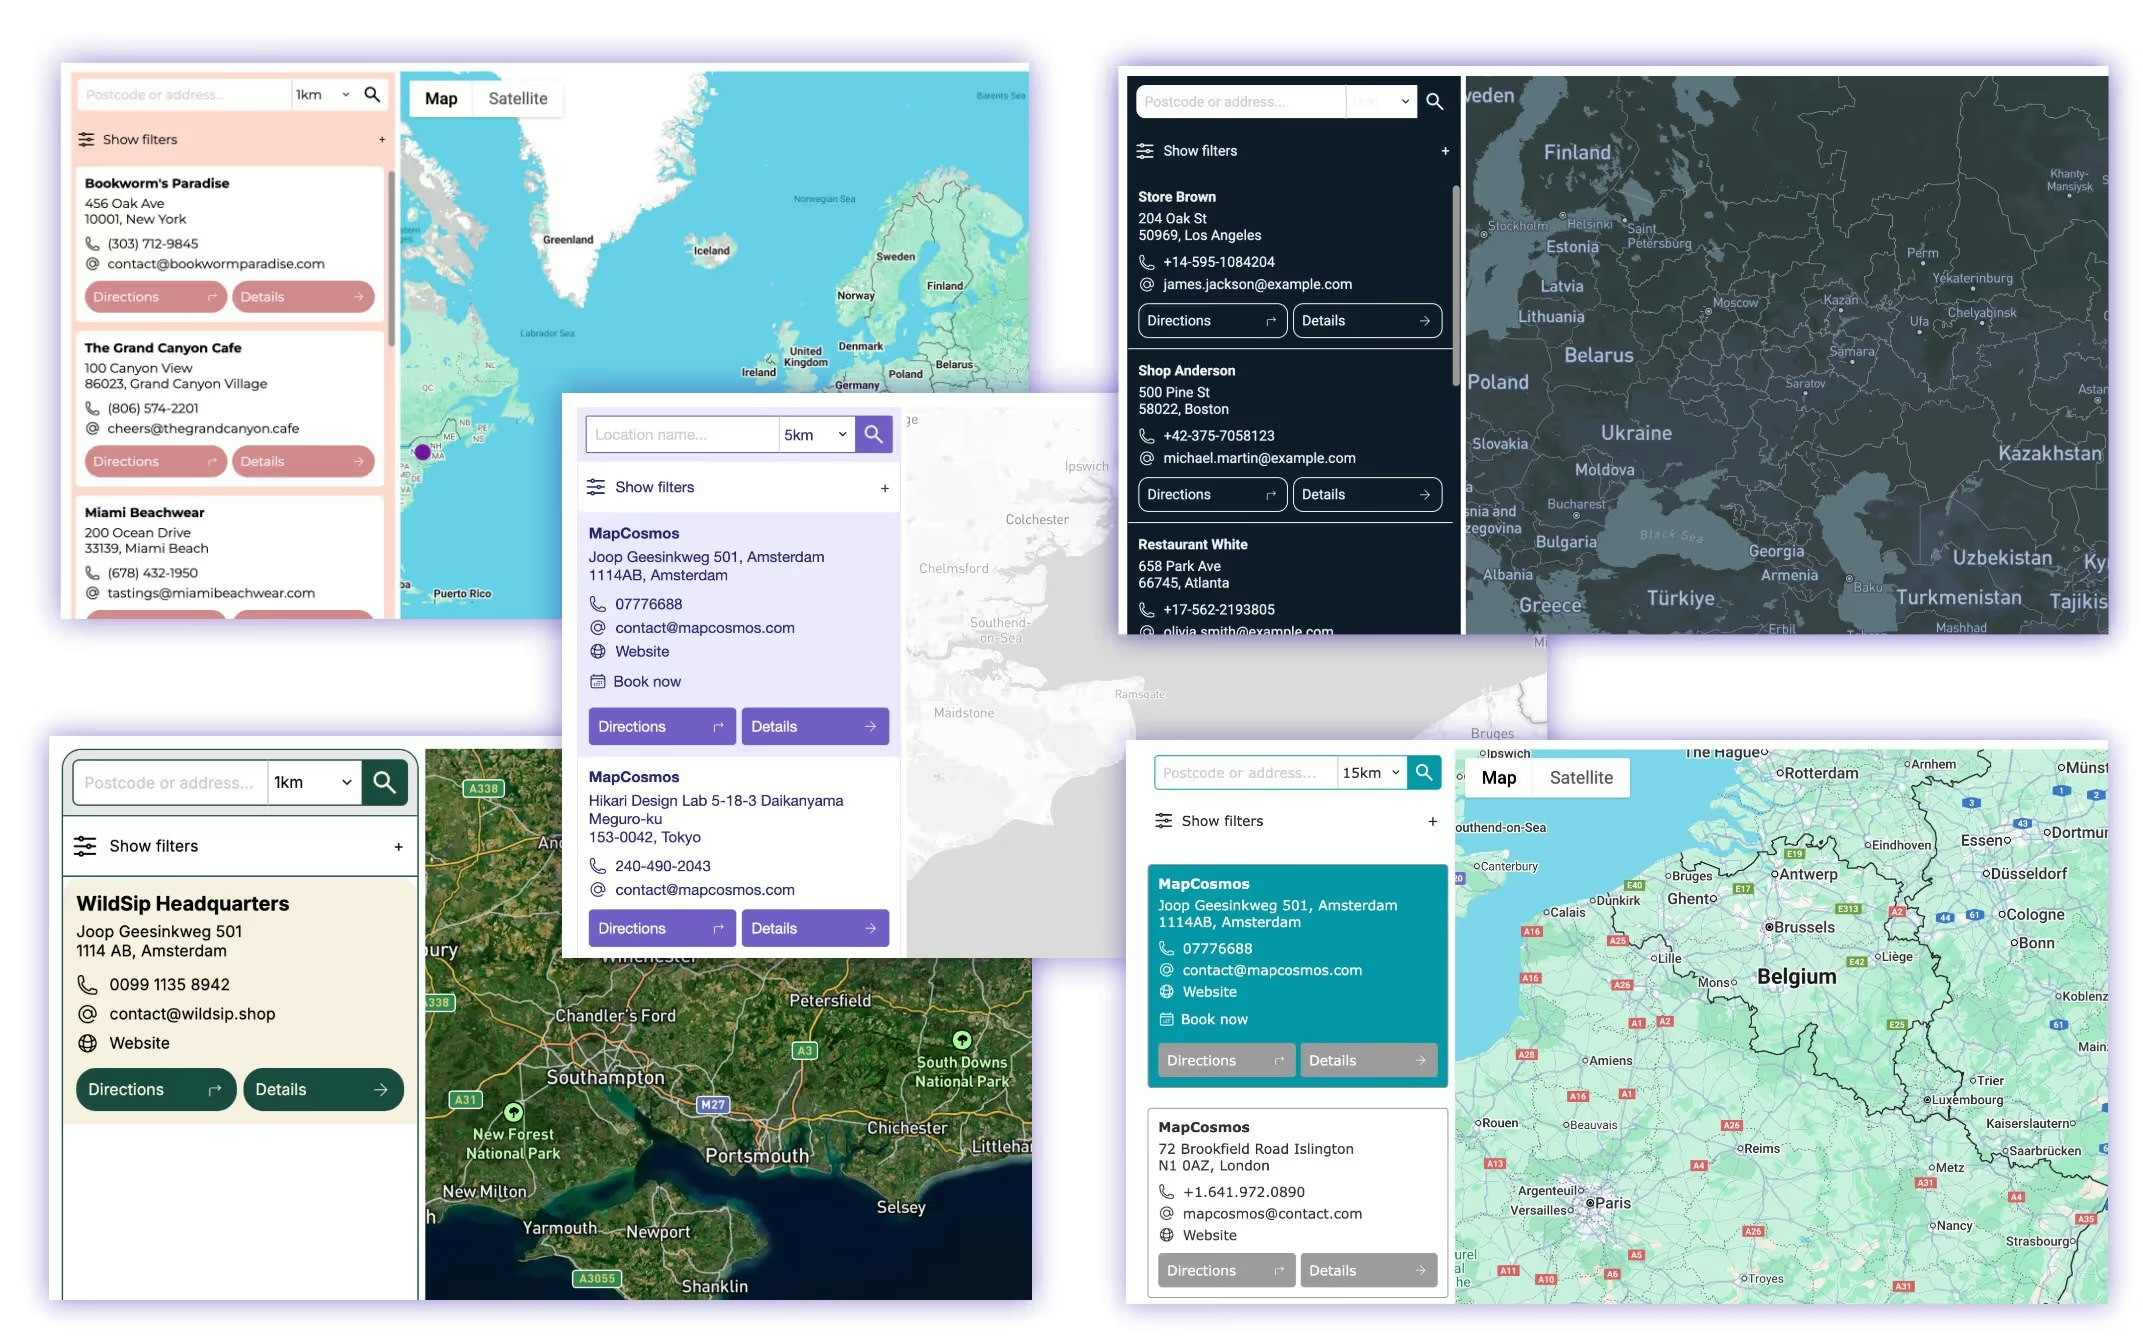This screenshot has width=2143, height=1343.
Task: Open the 5km radius dropdown
Action: (815, 434)
